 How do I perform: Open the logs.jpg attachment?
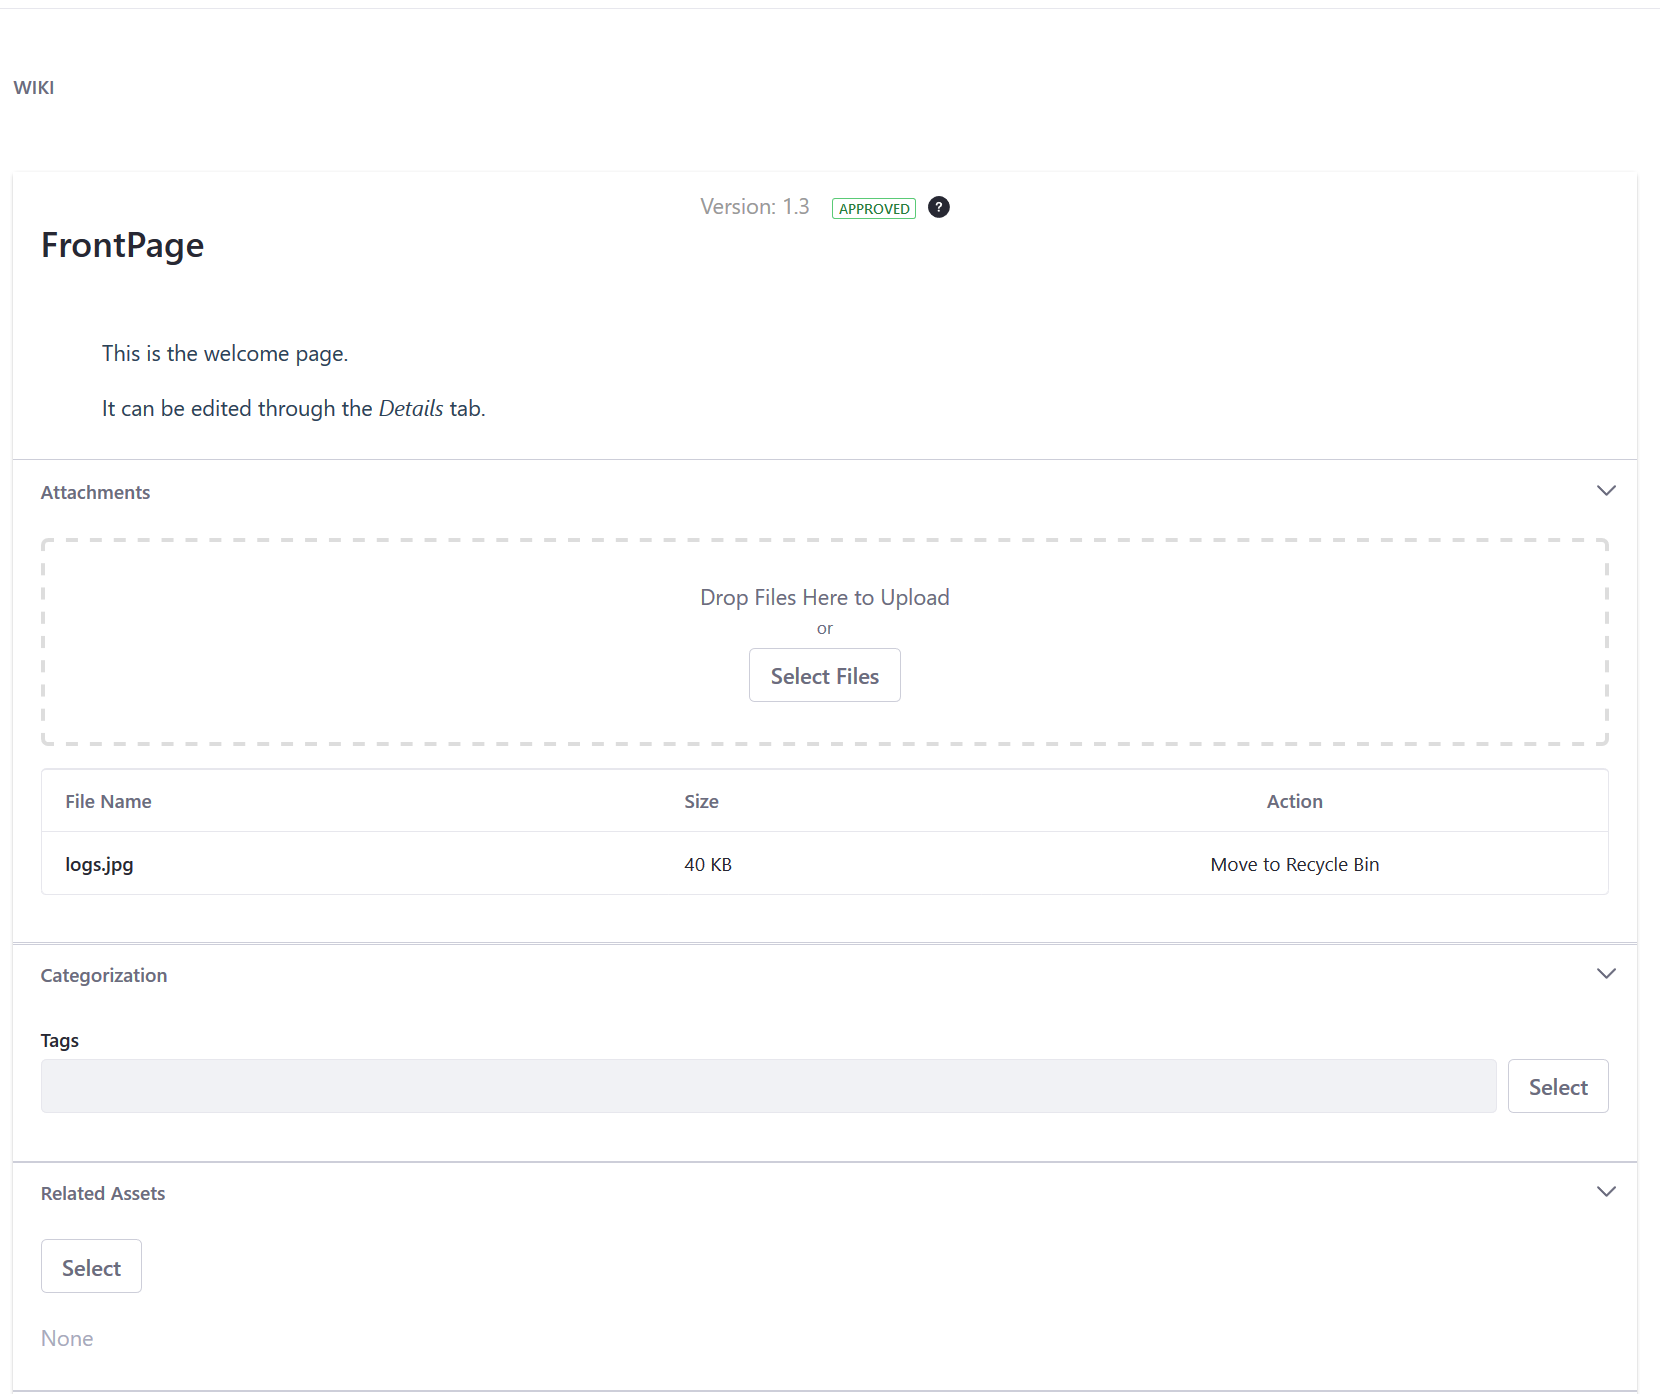point(99,864)
